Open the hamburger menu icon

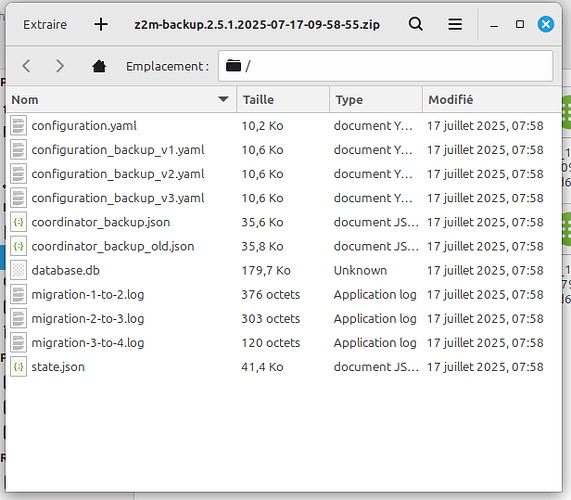tap(455, 24)
